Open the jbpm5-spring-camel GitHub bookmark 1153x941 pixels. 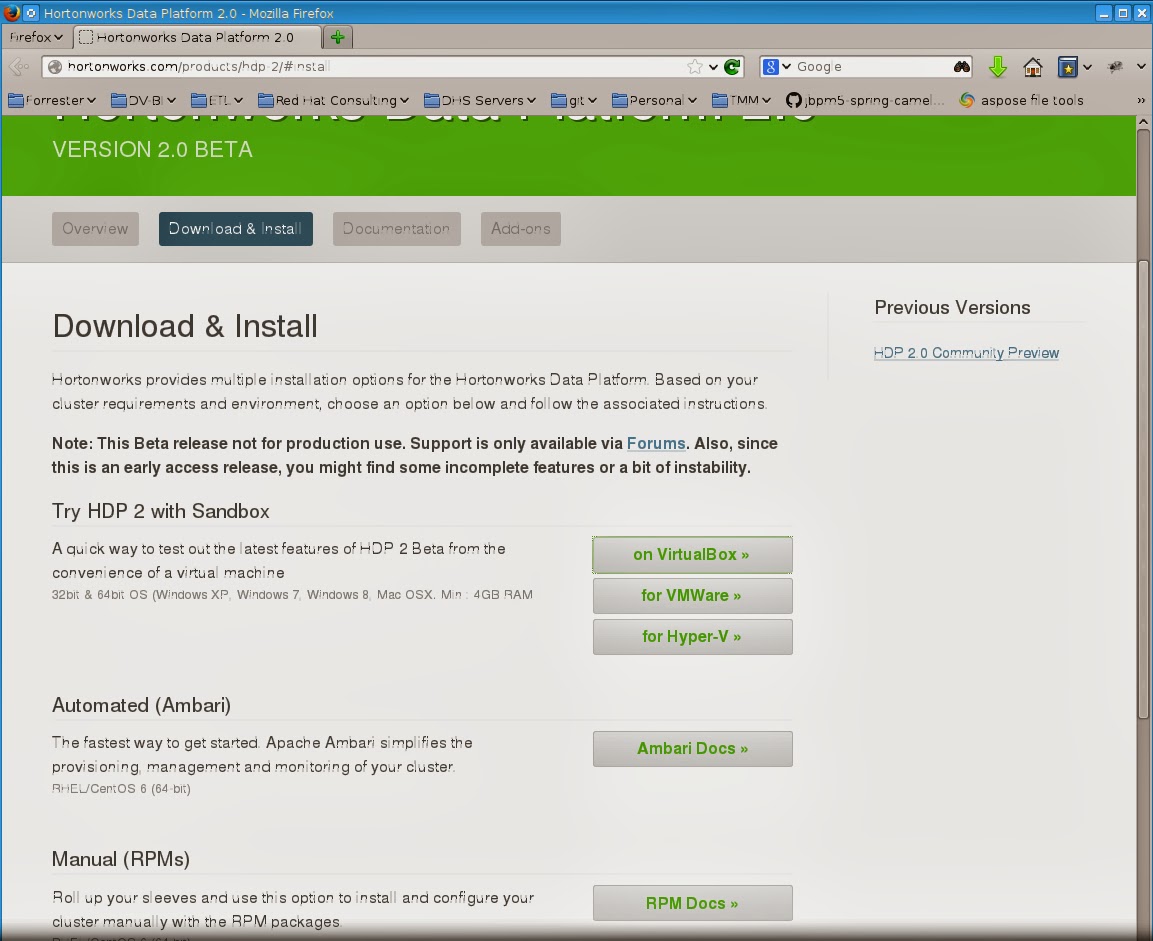point(865,100)
